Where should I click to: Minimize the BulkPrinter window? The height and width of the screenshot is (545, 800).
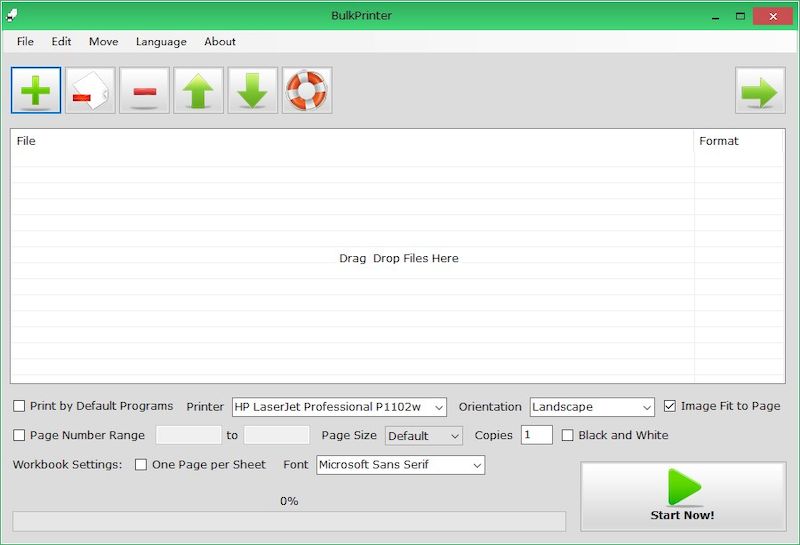(715, 16)
